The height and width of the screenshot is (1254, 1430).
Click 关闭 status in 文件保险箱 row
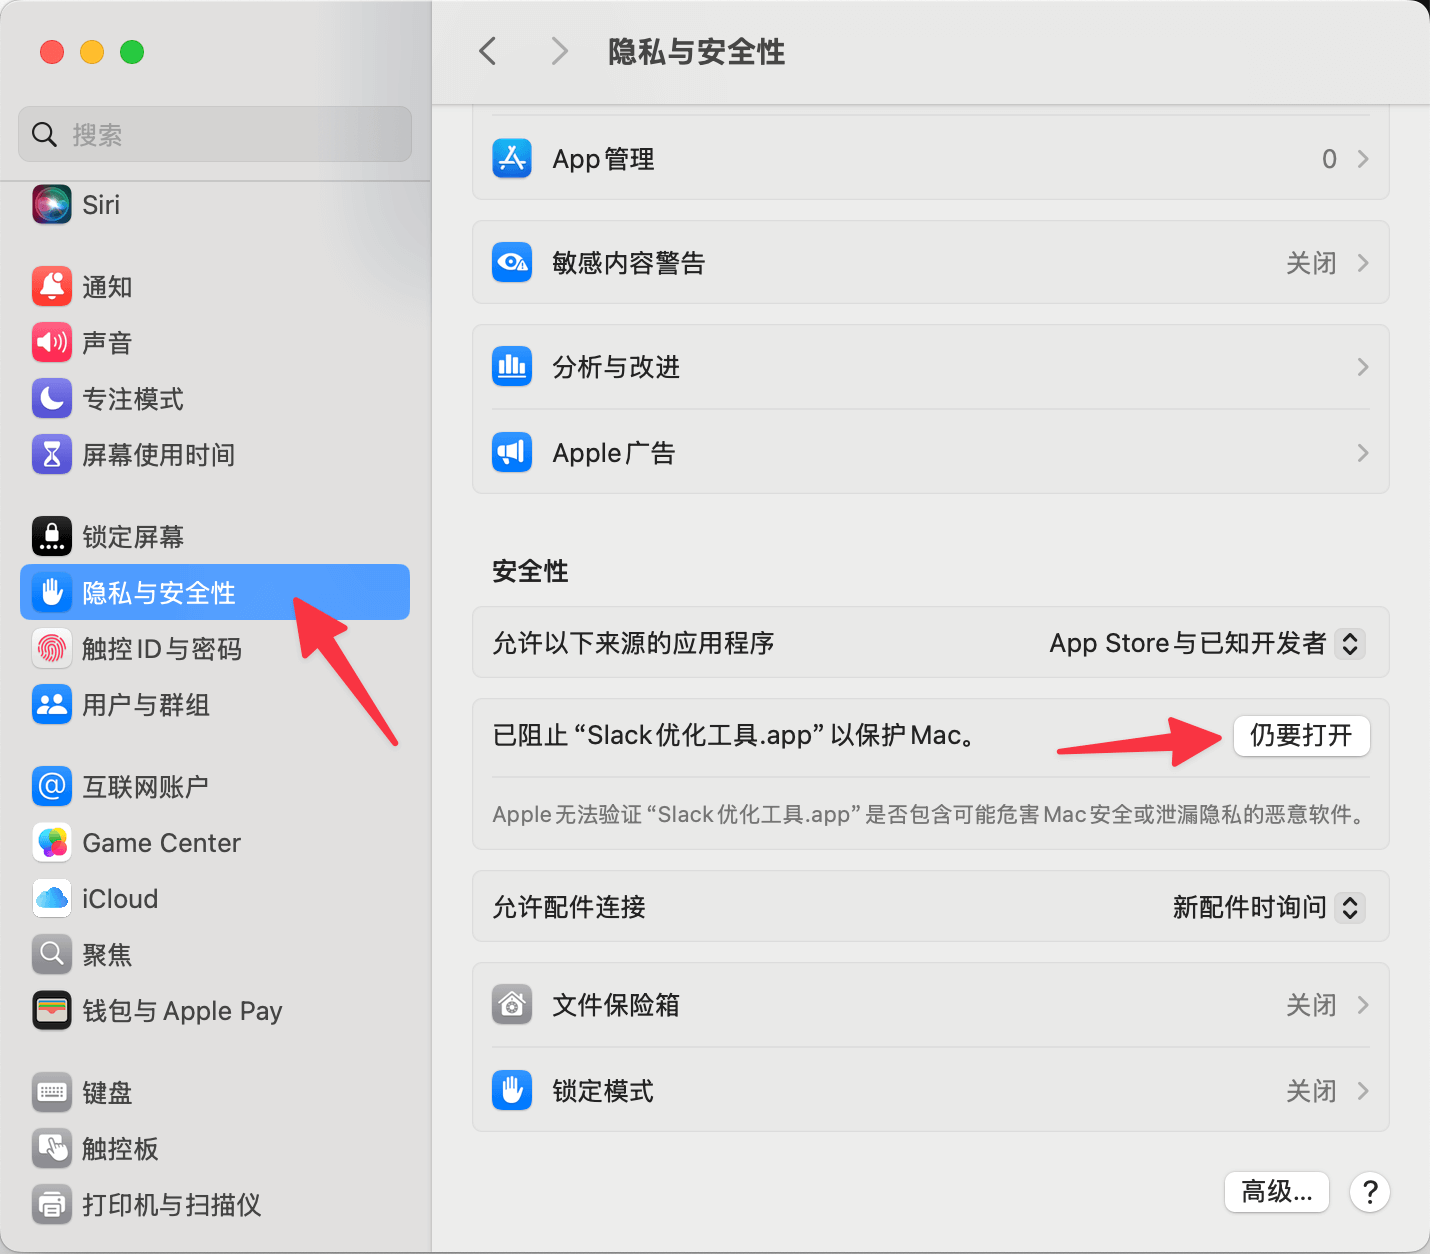click(x=1311, y=1005)
